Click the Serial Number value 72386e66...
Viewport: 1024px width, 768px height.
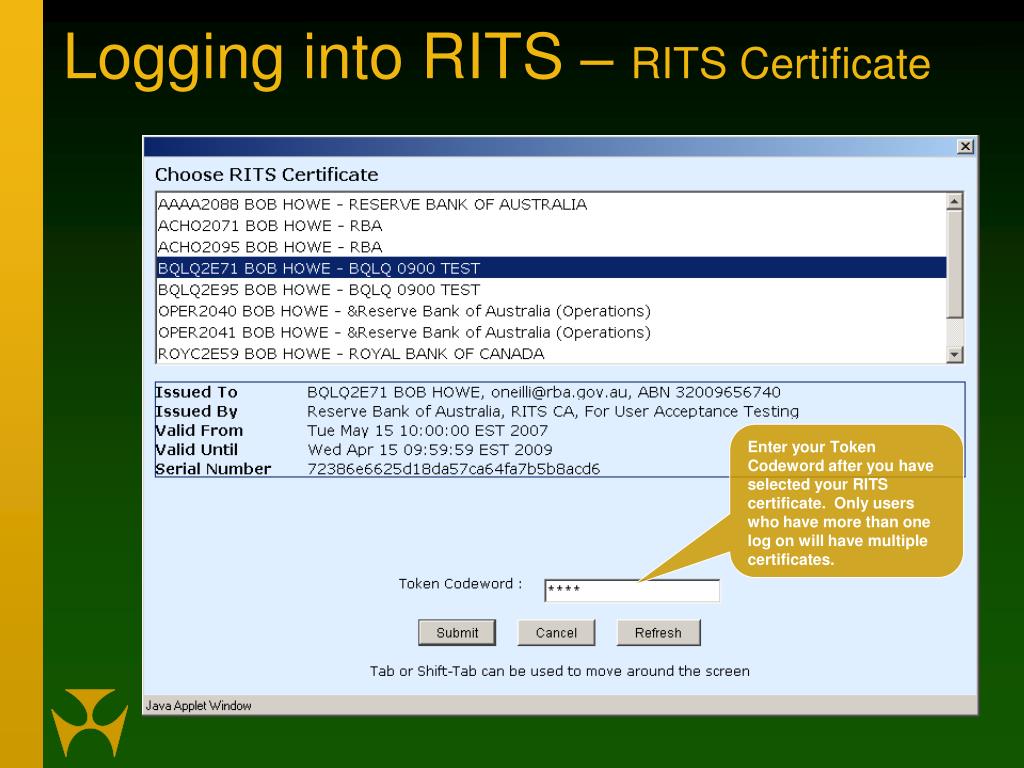coord(453,469)
